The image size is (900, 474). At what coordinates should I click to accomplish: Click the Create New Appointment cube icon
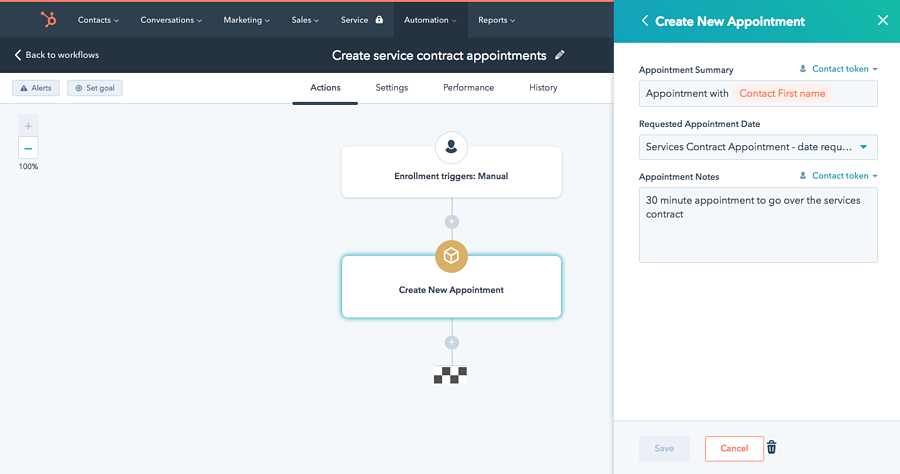click(x=451, y=257)
